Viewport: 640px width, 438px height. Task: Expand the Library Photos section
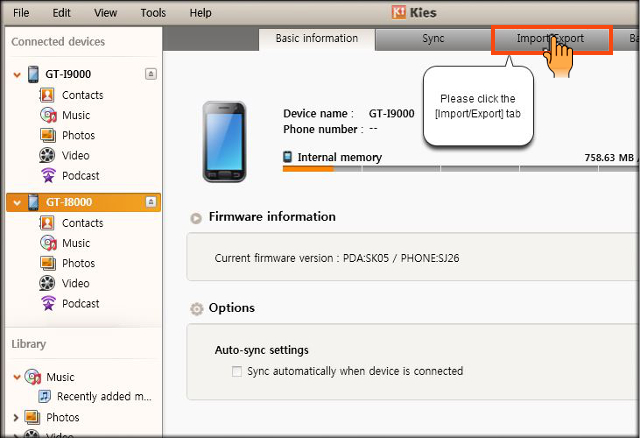pyautogui.click(x=16, y=418)
